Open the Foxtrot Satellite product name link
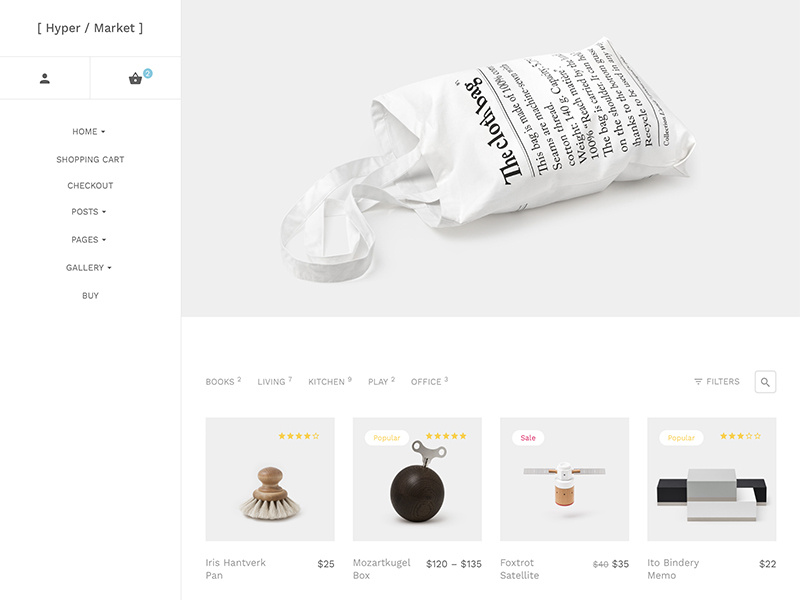 click(519, 569)
